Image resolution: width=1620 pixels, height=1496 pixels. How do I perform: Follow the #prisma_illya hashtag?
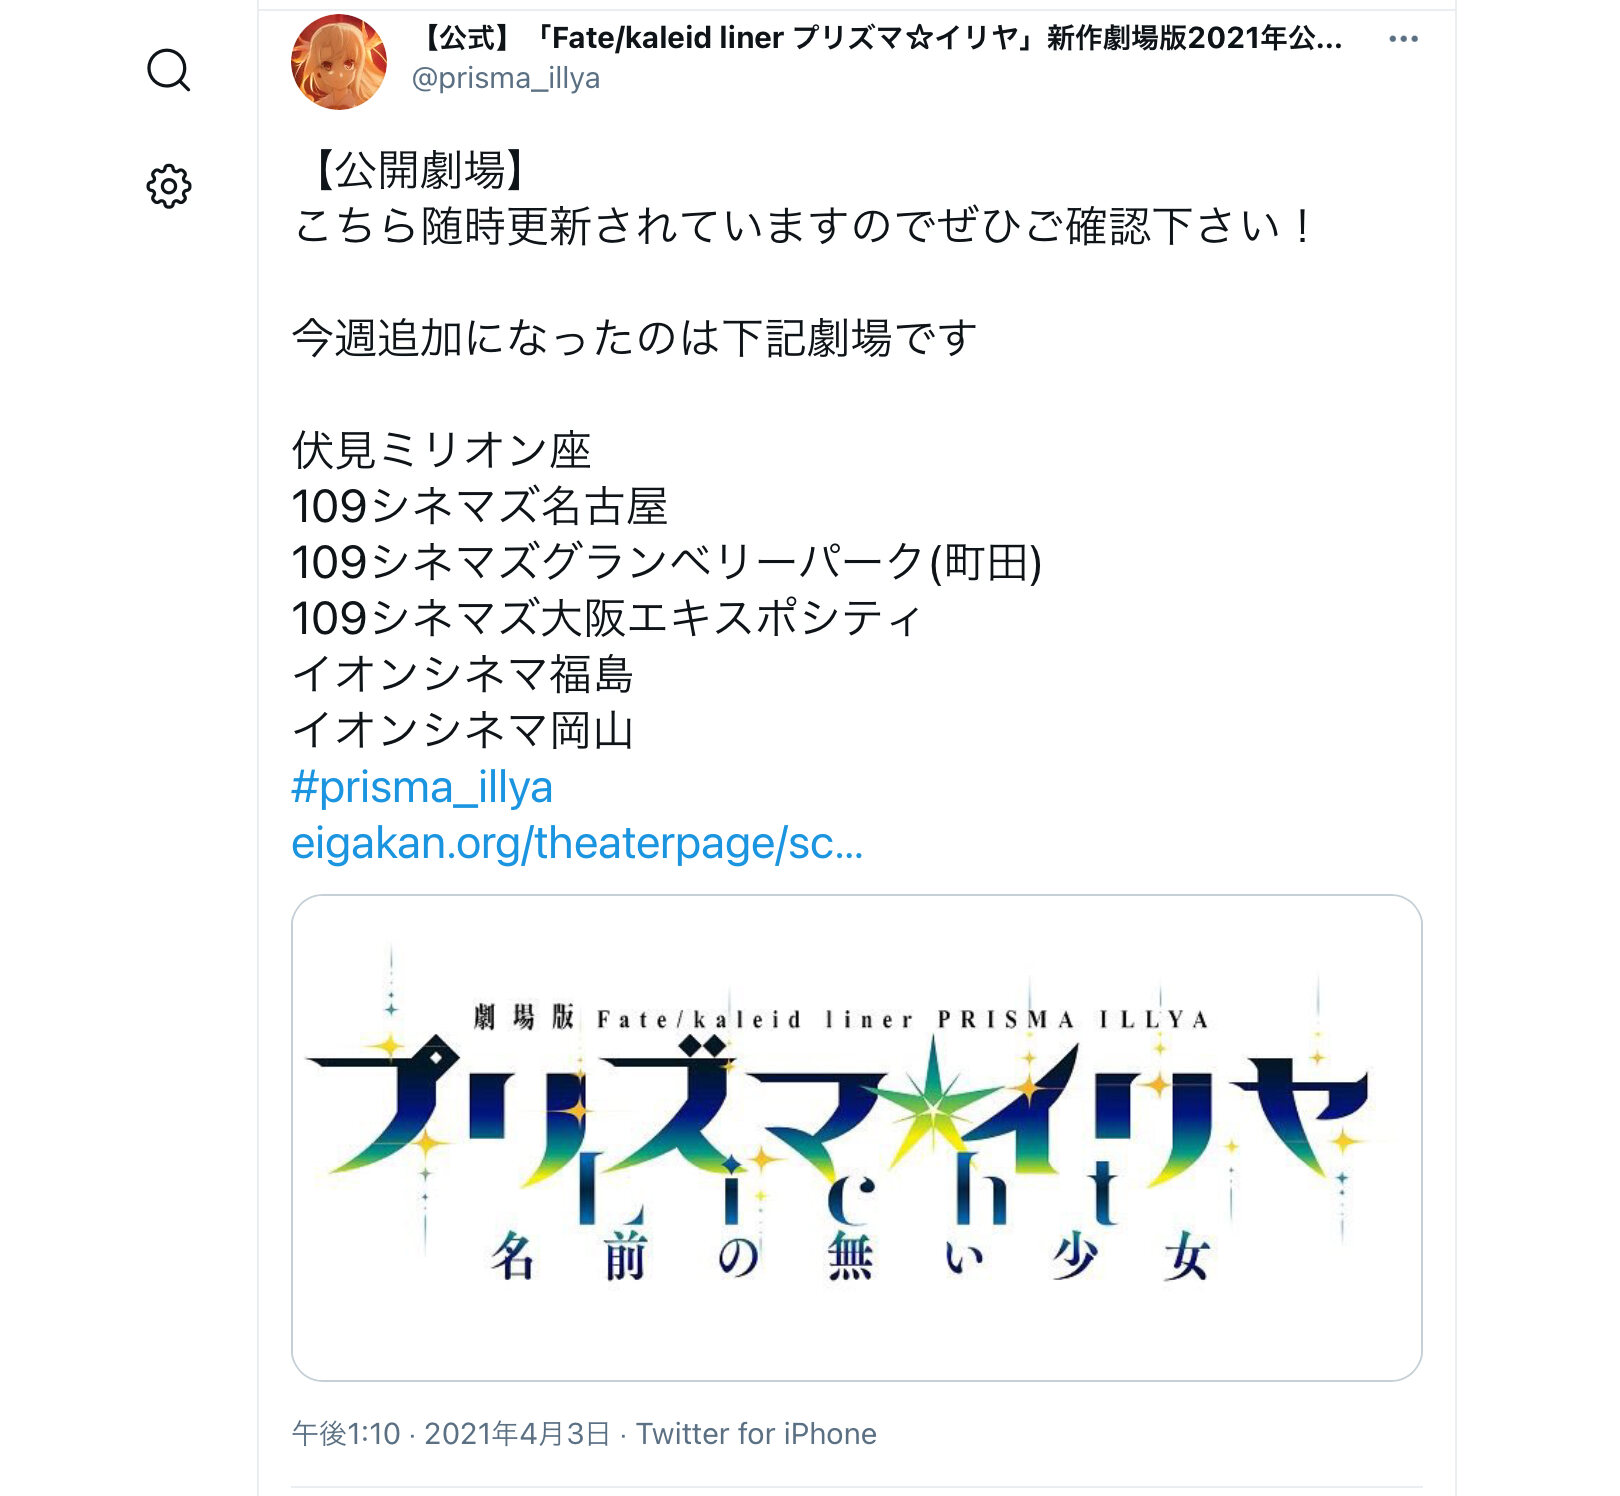(422, 787)
